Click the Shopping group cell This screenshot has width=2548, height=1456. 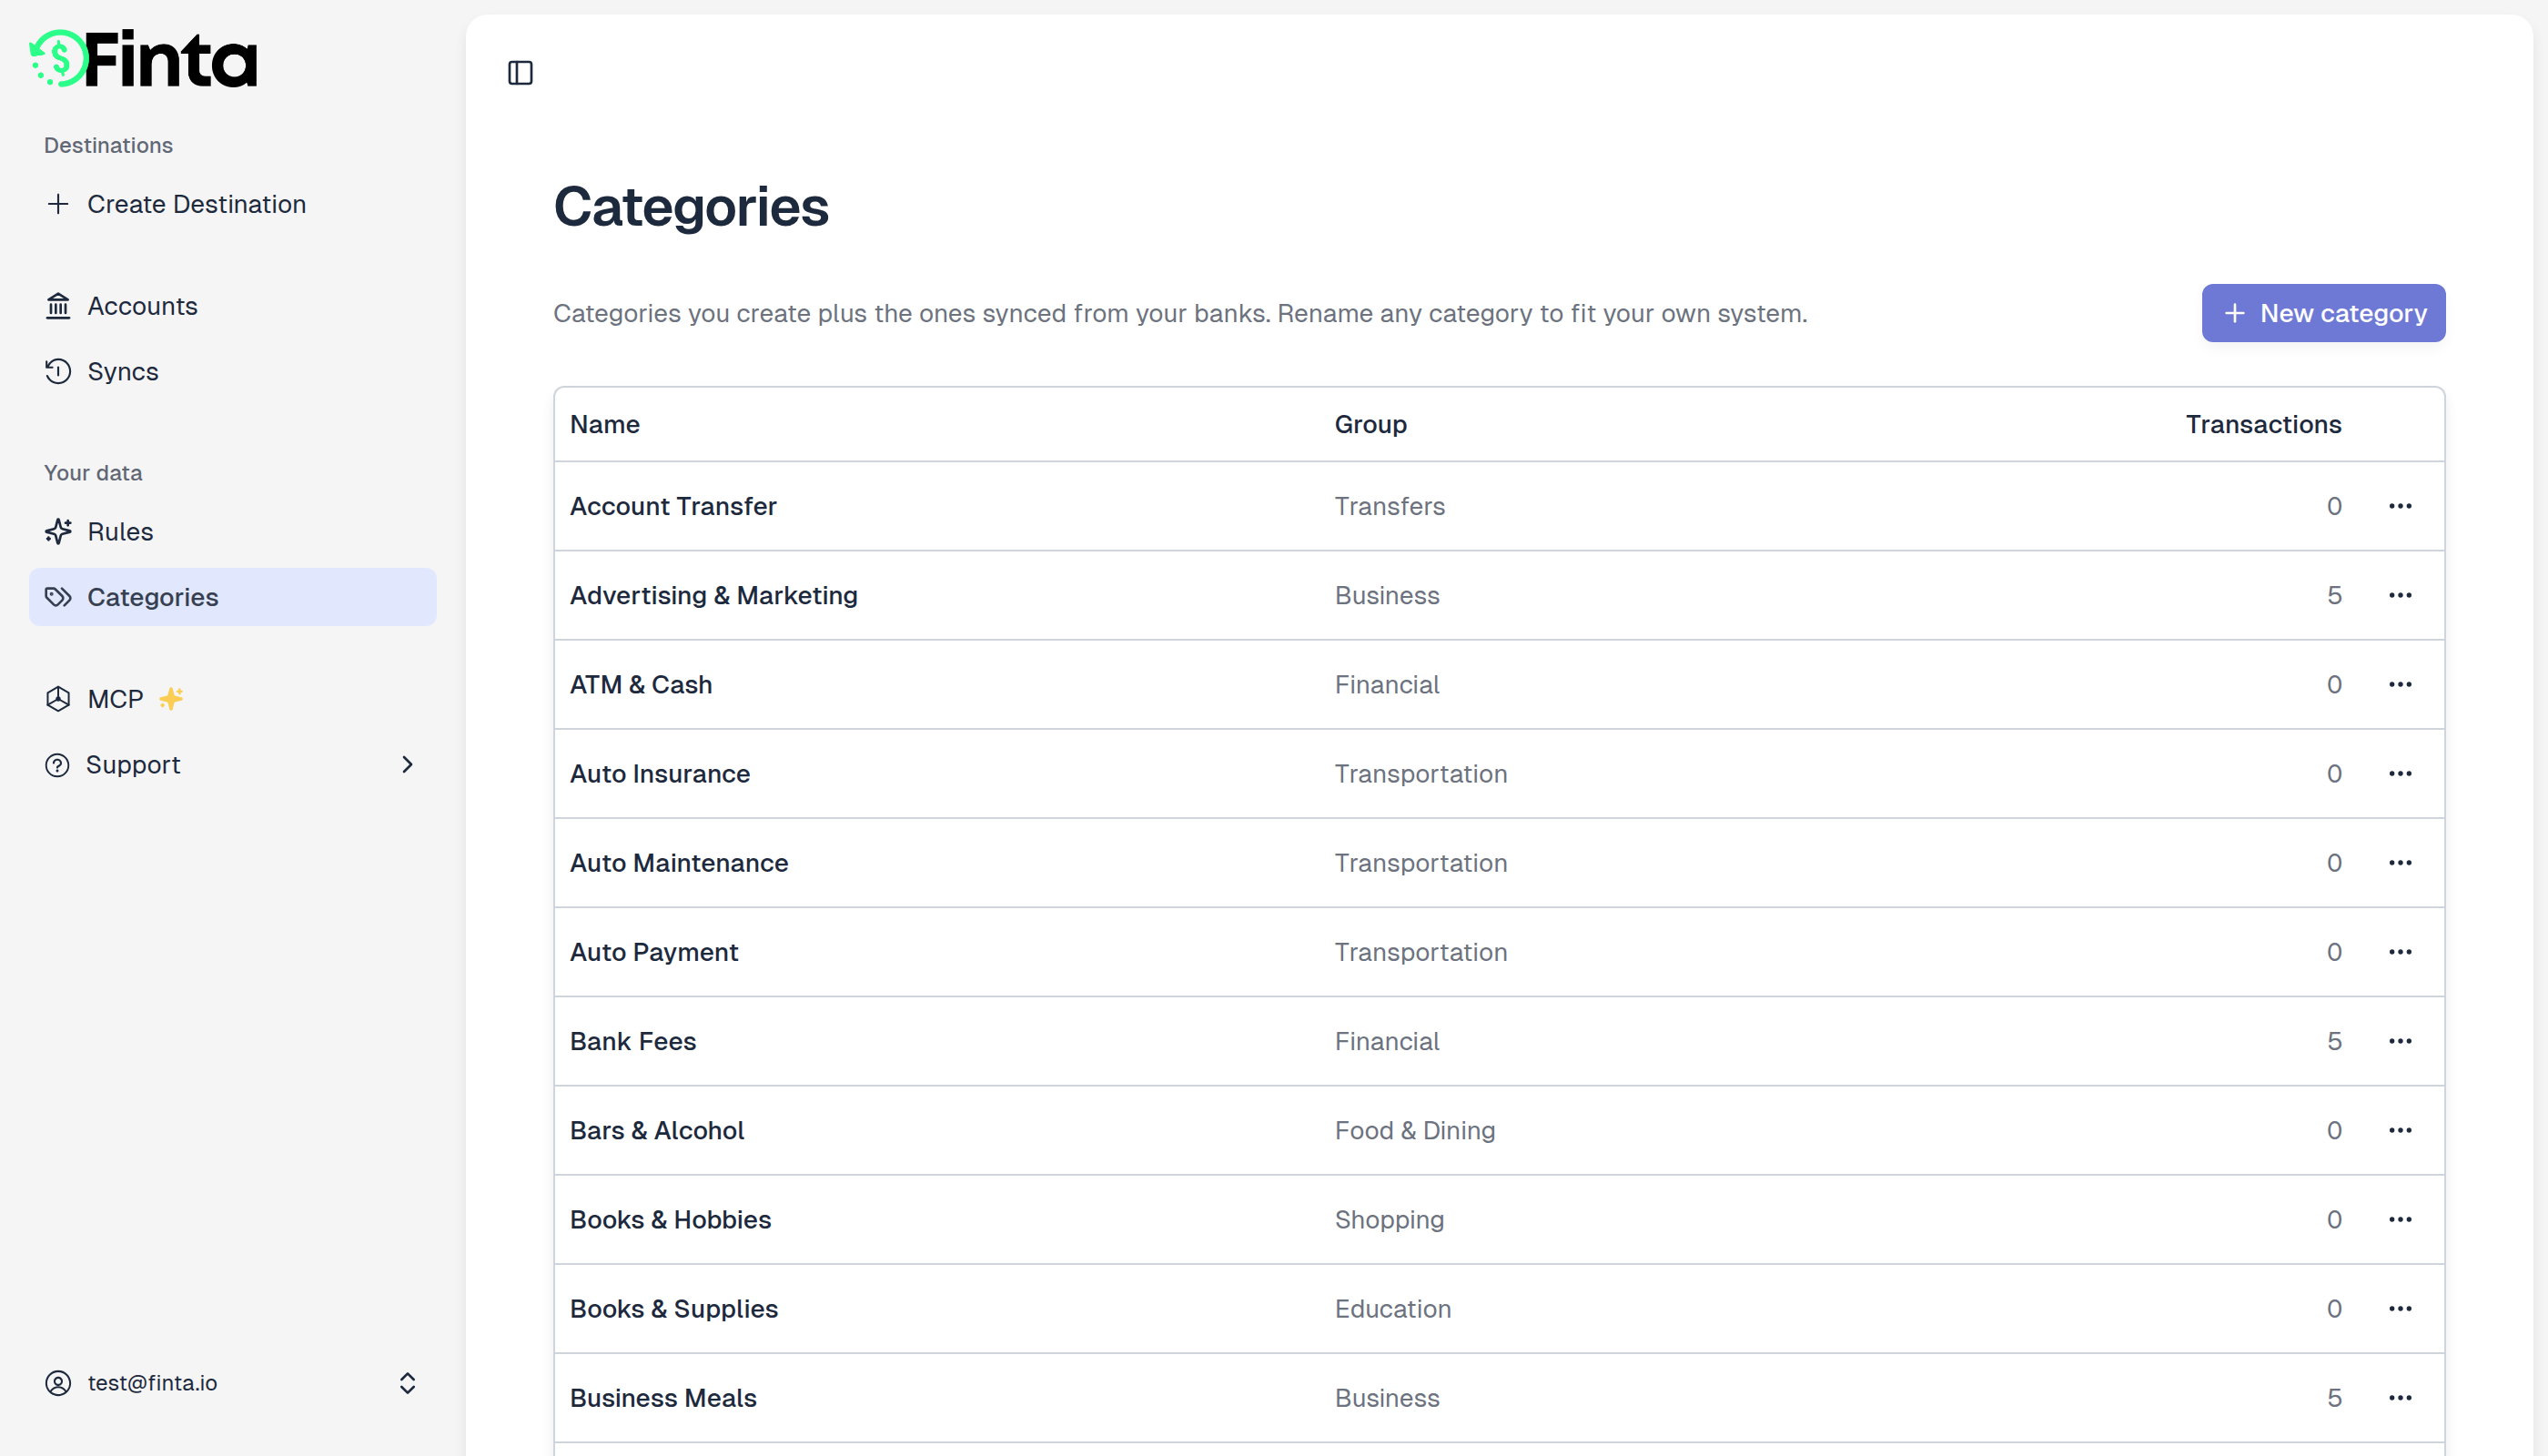1389,1220
